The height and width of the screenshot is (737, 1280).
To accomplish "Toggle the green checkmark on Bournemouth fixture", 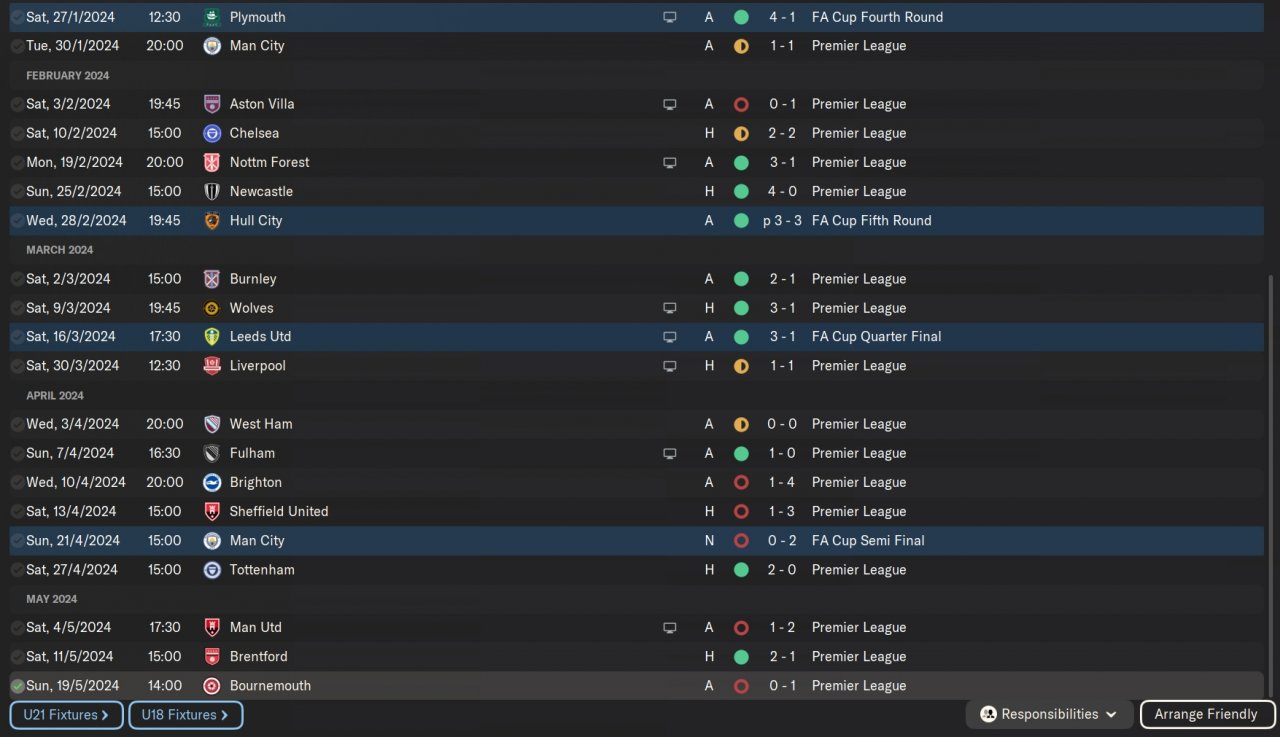I will click(17, 686).
